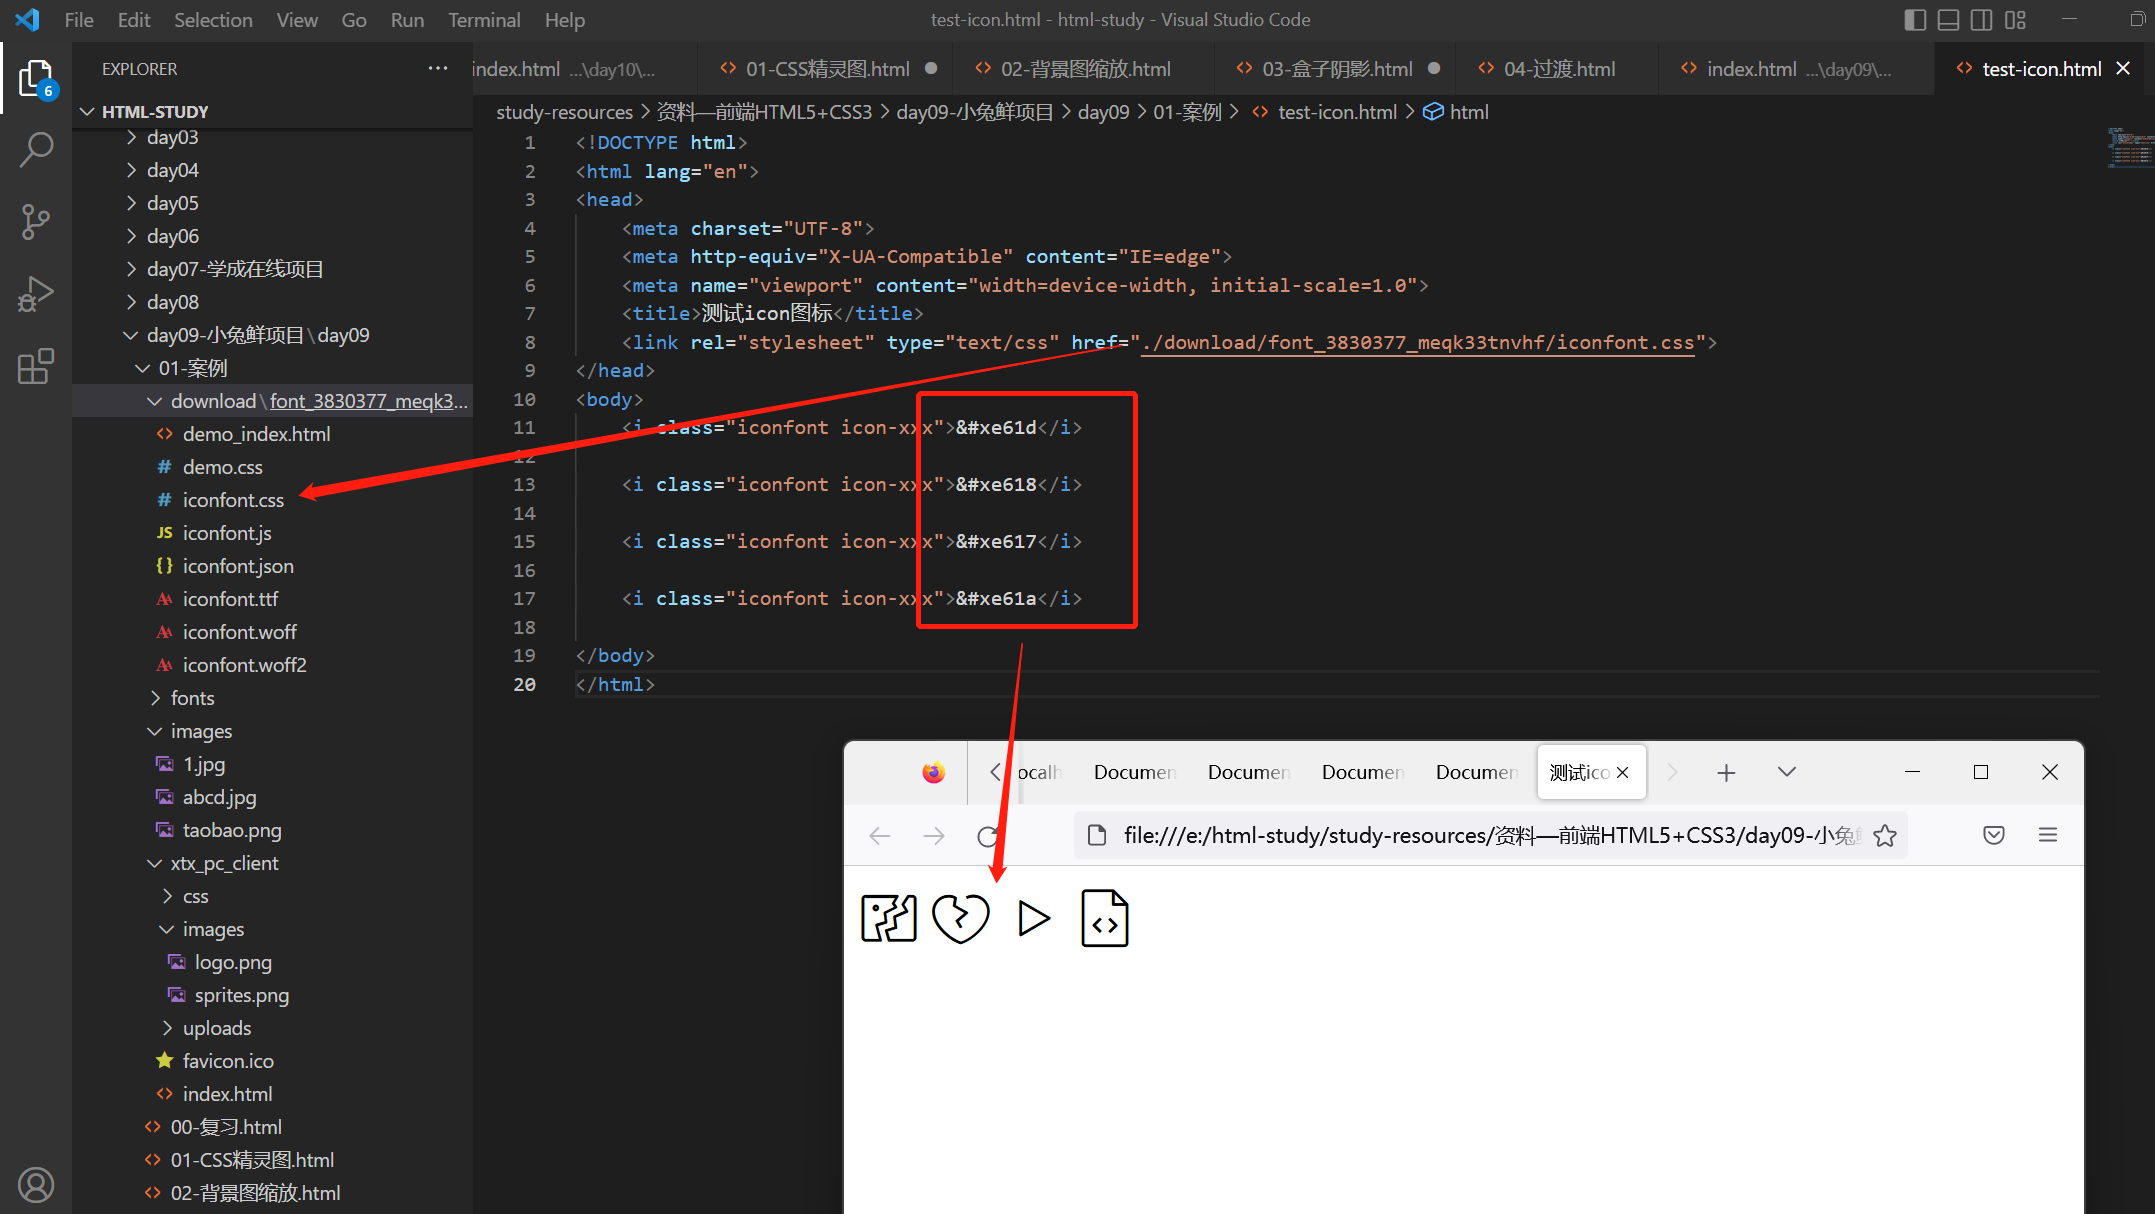Expand the fonts folder
Image resolution: width=2155 pixels, height=1214 pixels.
pos(192,698)
